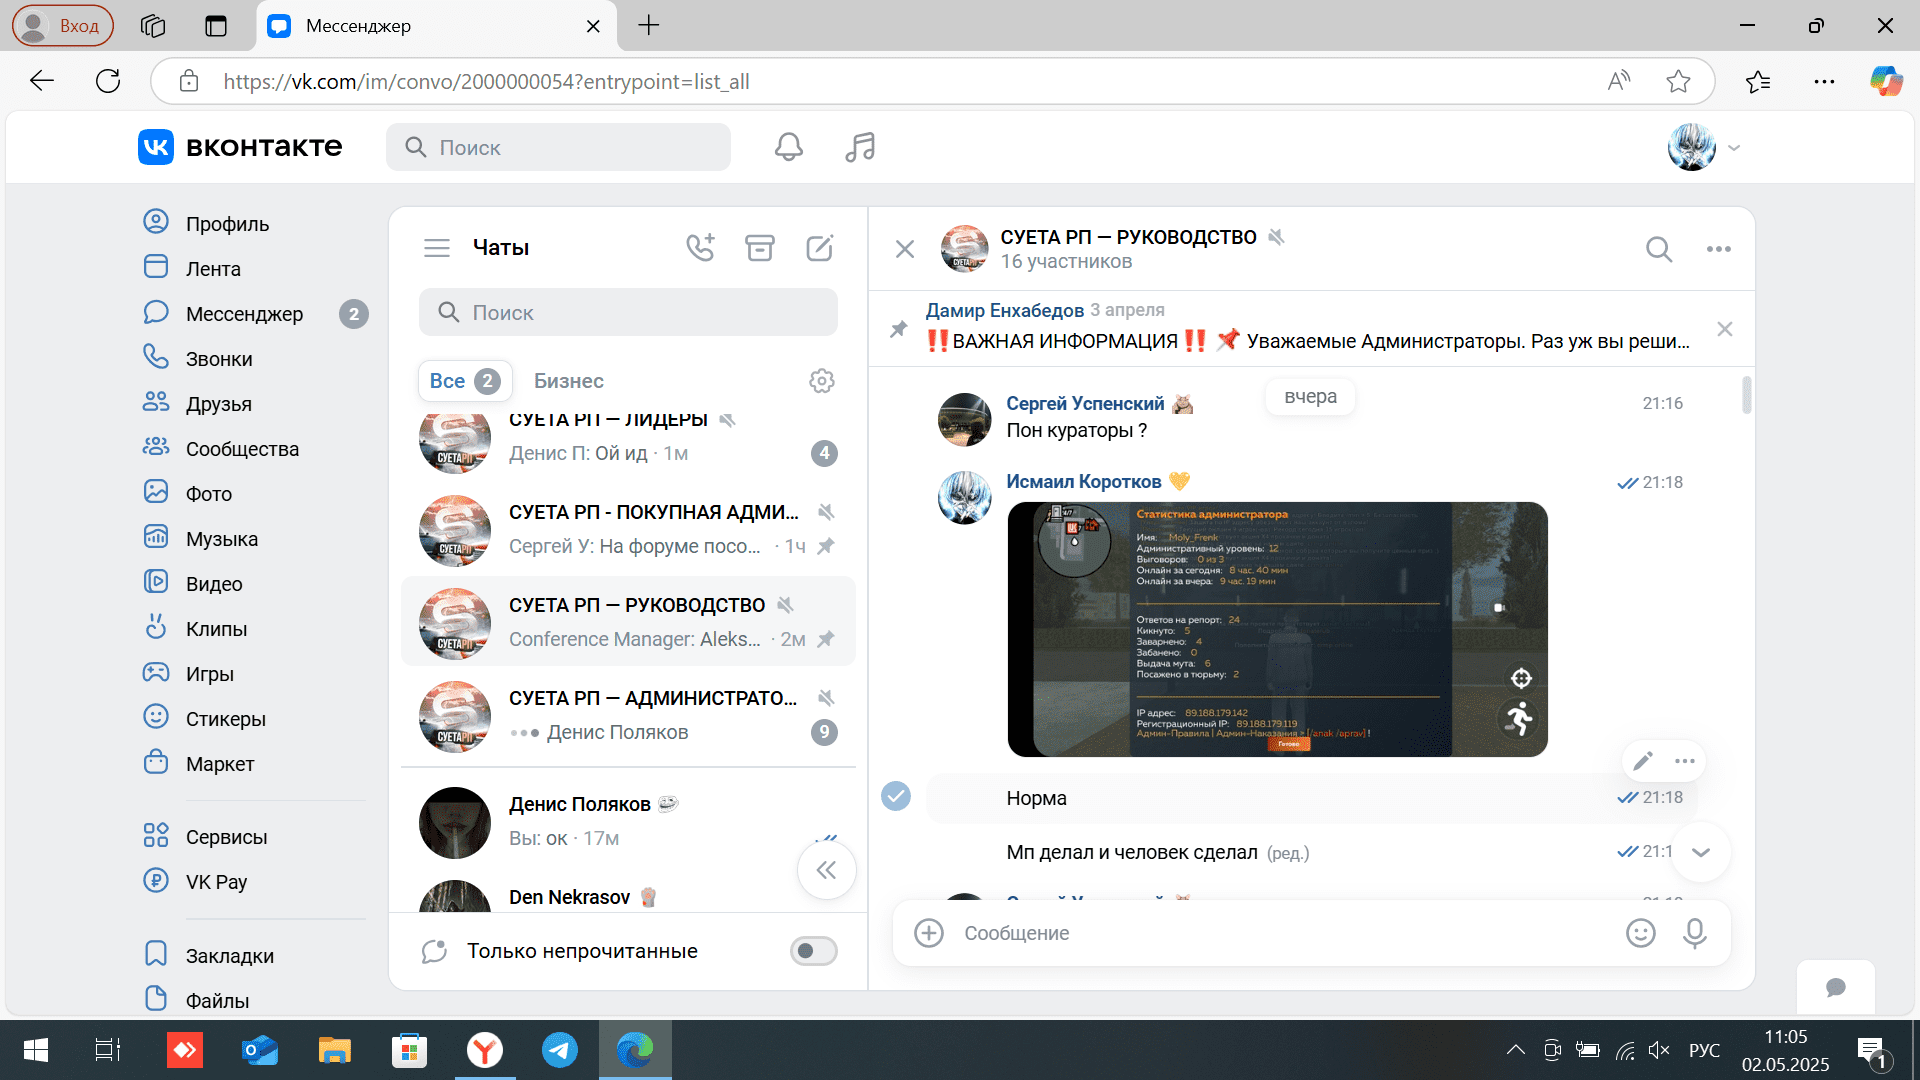This screenshot has width=1920, height=1080.
Task: Refresh the browser page
Action: click(x=108, y=81)
